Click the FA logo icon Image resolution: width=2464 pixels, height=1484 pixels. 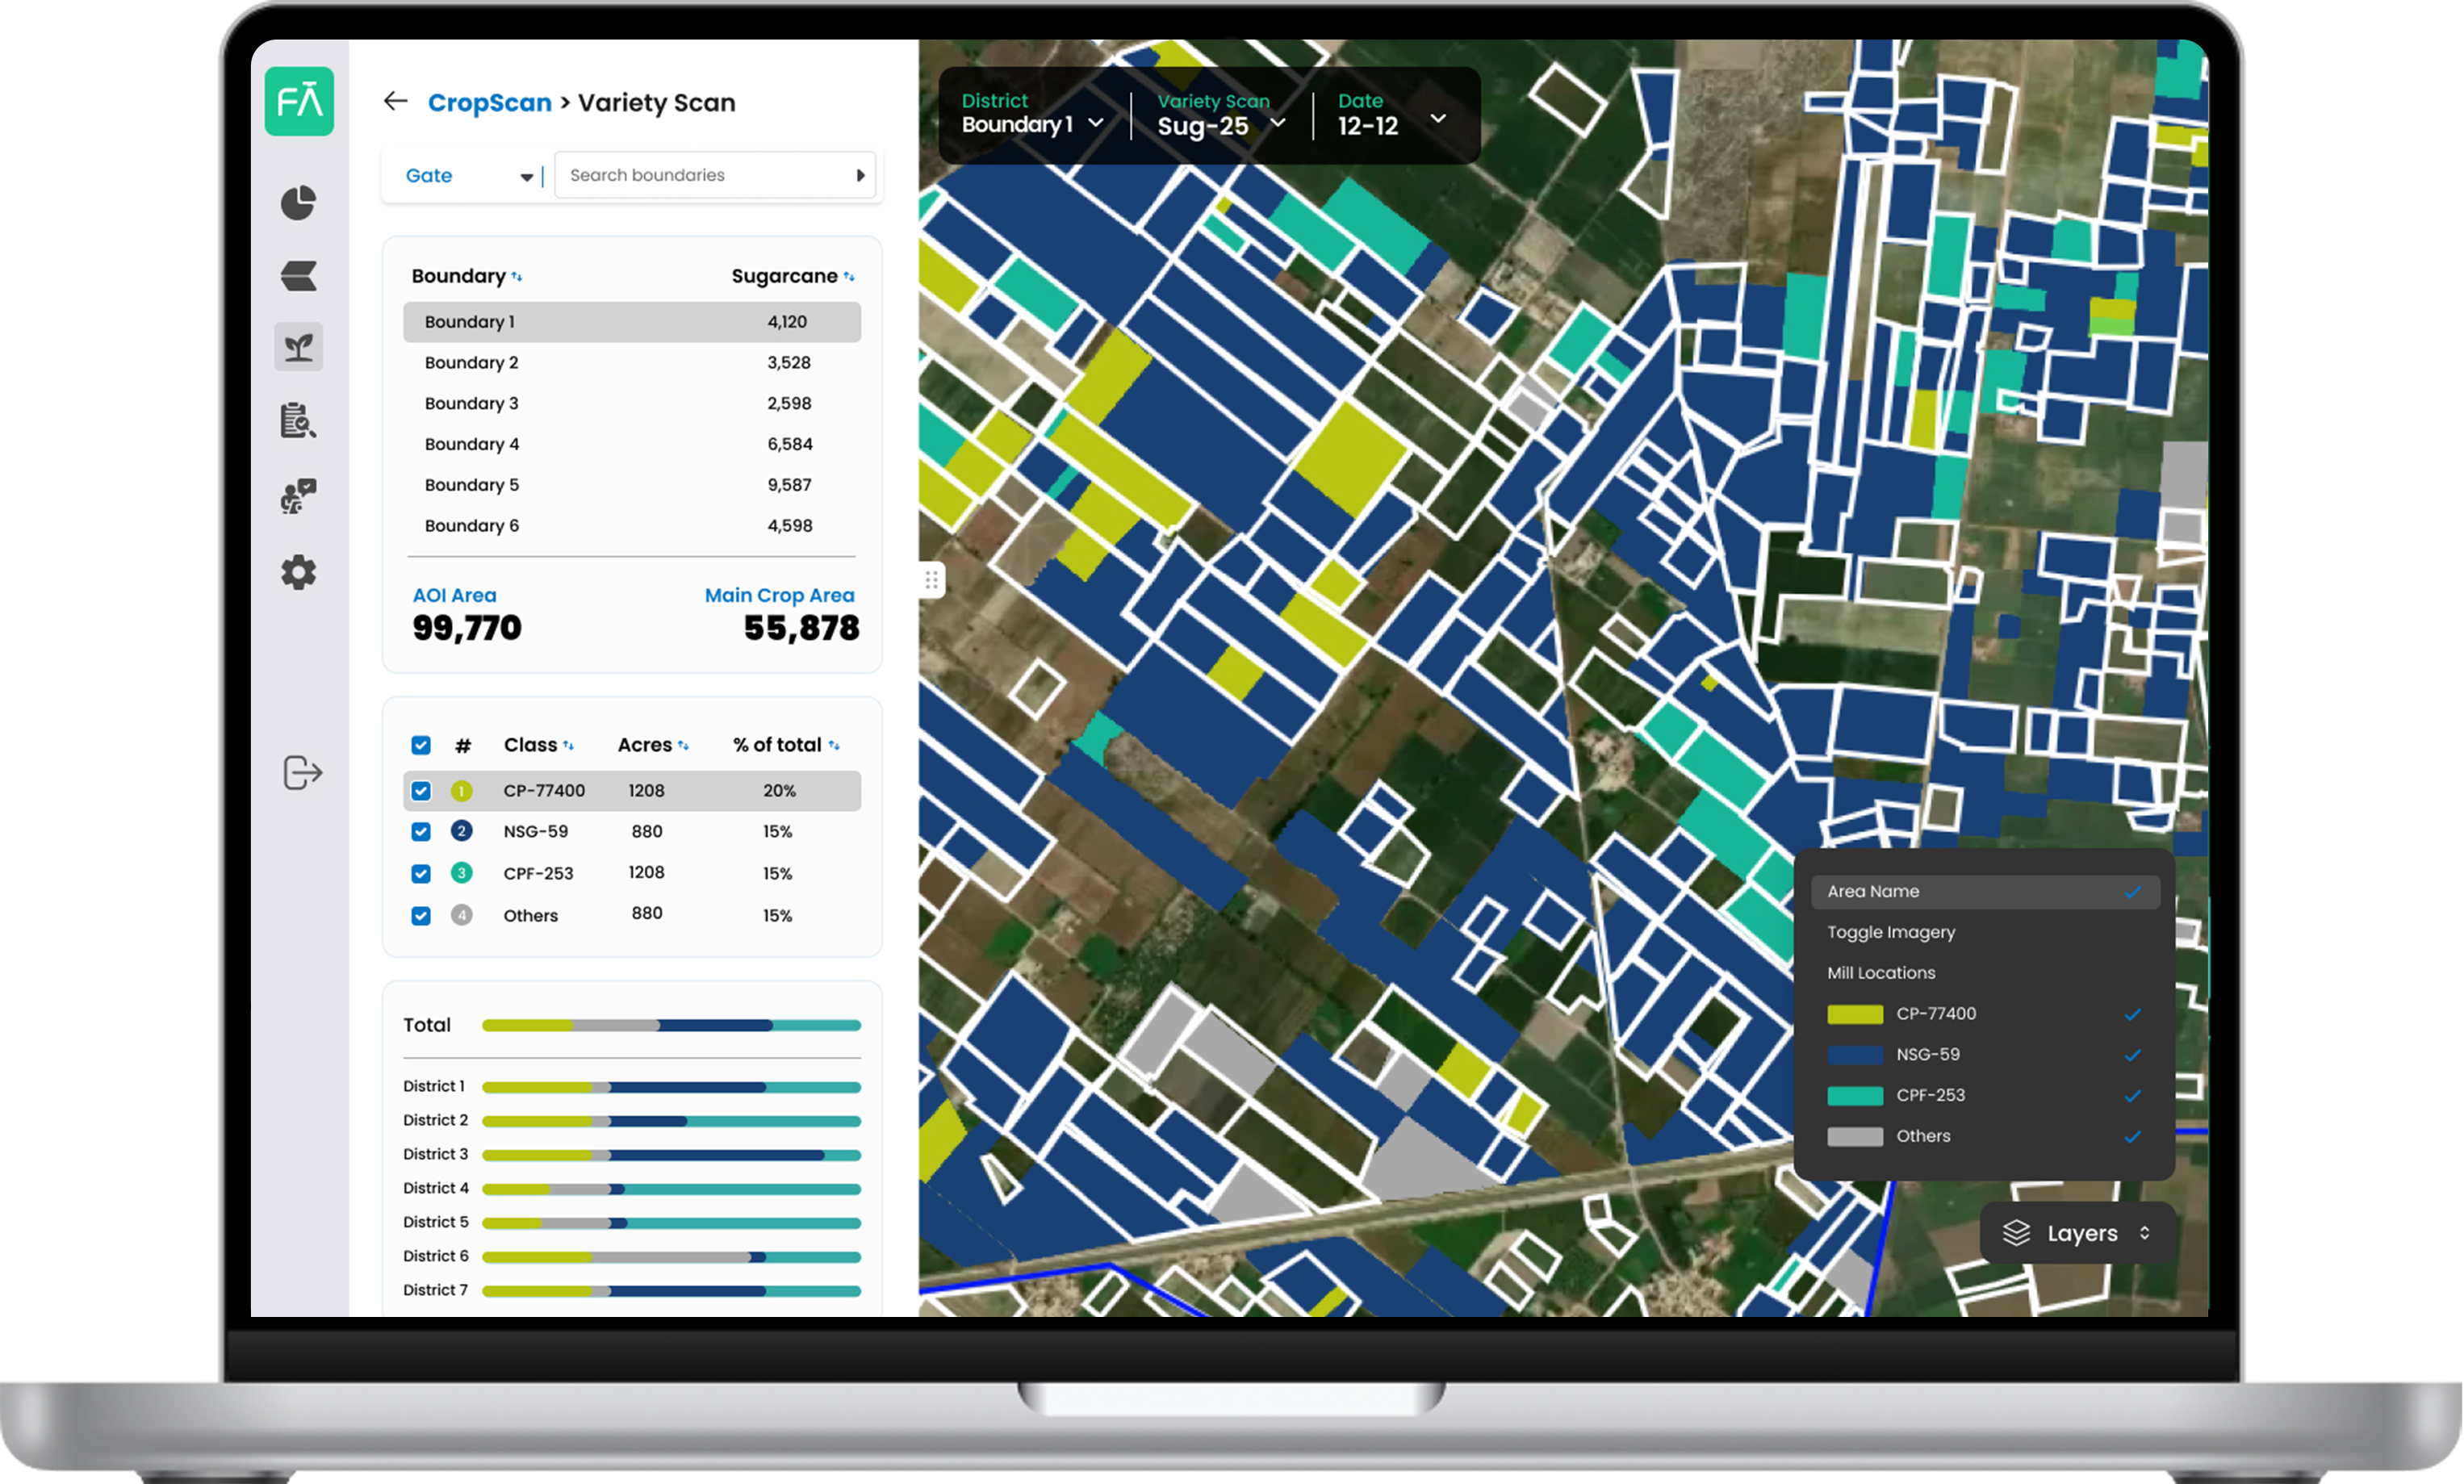299,101
